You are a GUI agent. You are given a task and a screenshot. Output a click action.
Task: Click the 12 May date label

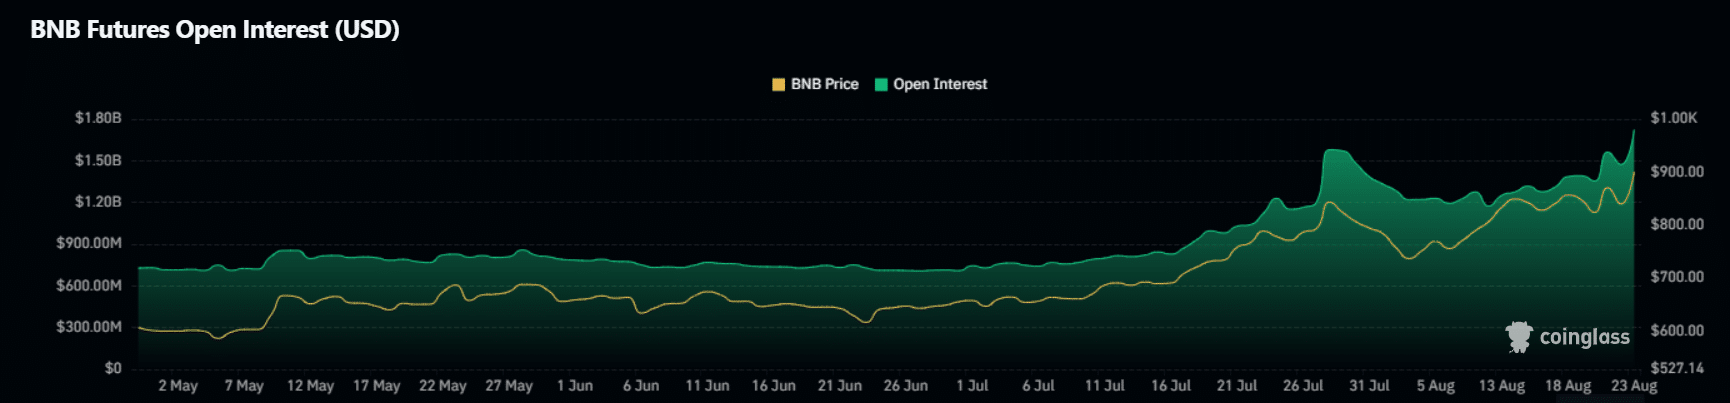310,386
